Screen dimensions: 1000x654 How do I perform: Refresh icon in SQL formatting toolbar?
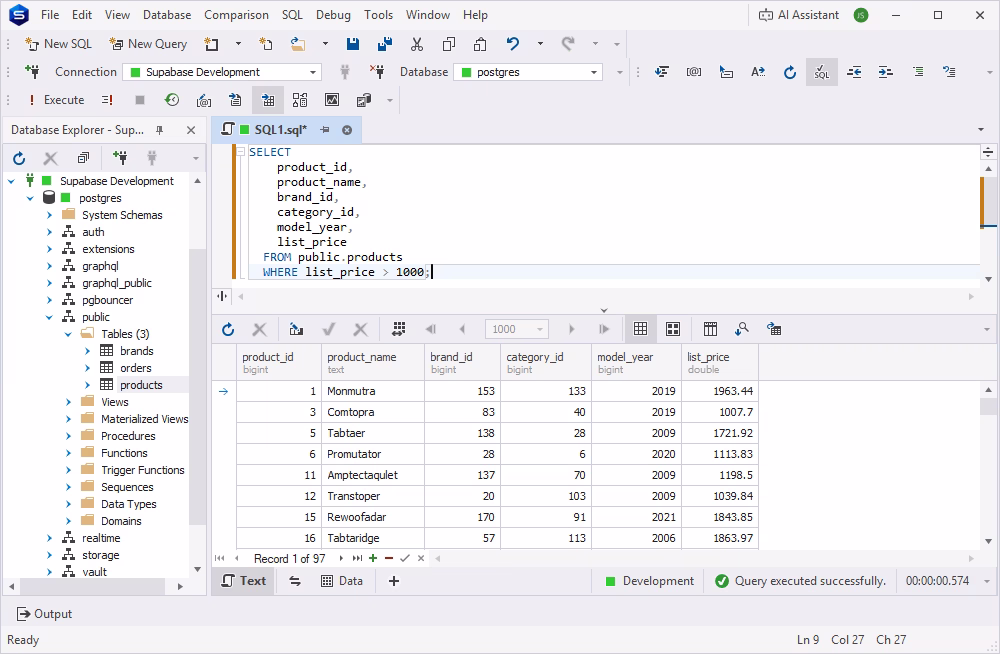[x=790, y=72]
